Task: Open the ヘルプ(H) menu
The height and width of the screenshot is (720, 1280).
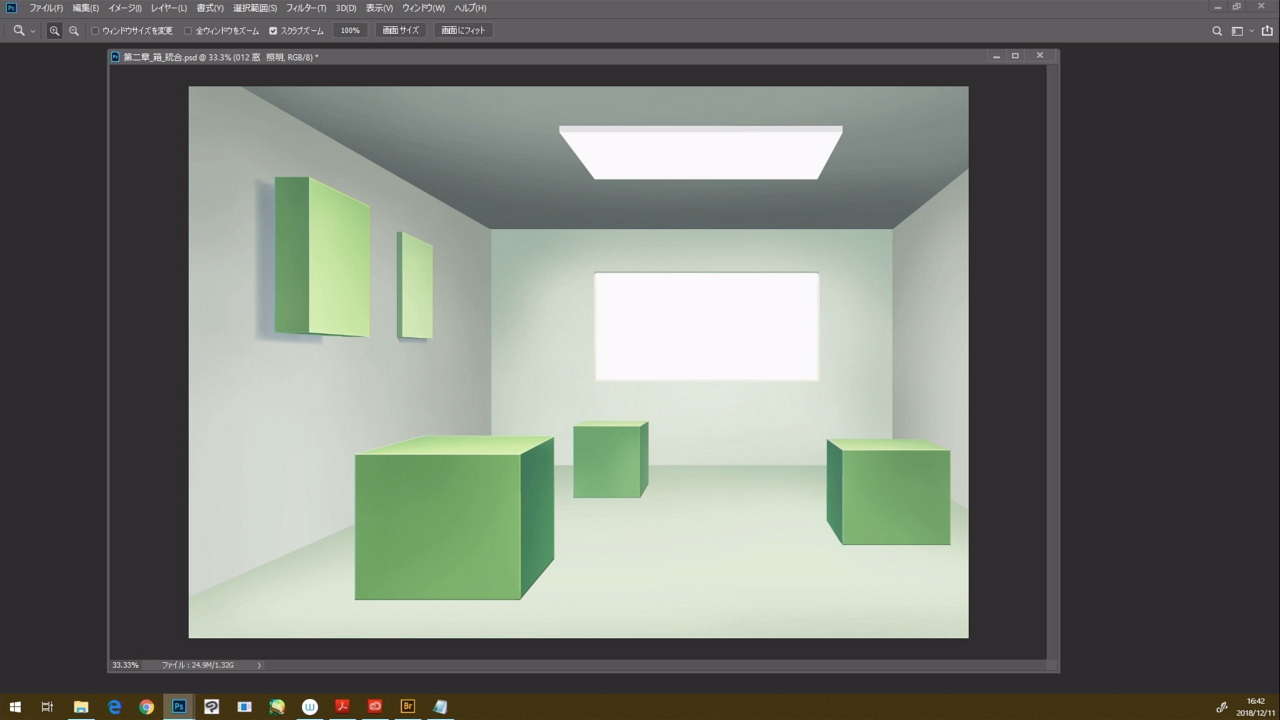Action: point(470,8)
